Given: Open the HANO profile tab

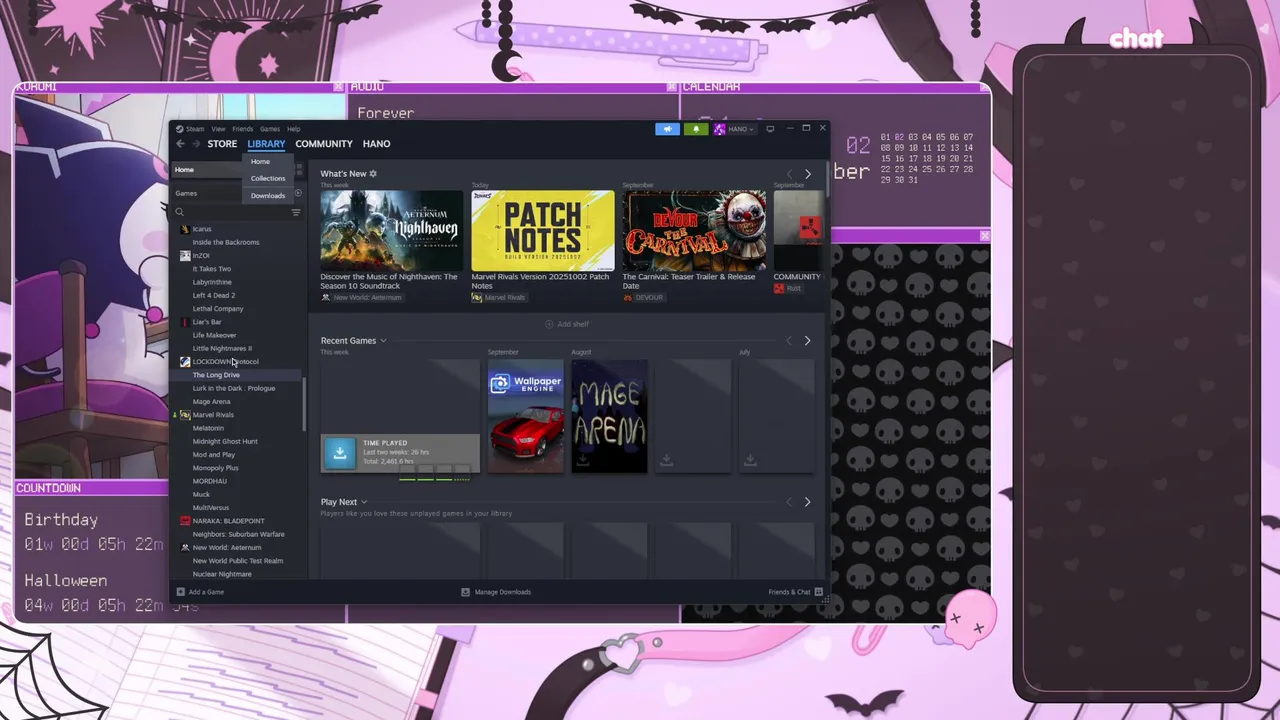Looking at the screenshot, I should (x=376, y=144).
